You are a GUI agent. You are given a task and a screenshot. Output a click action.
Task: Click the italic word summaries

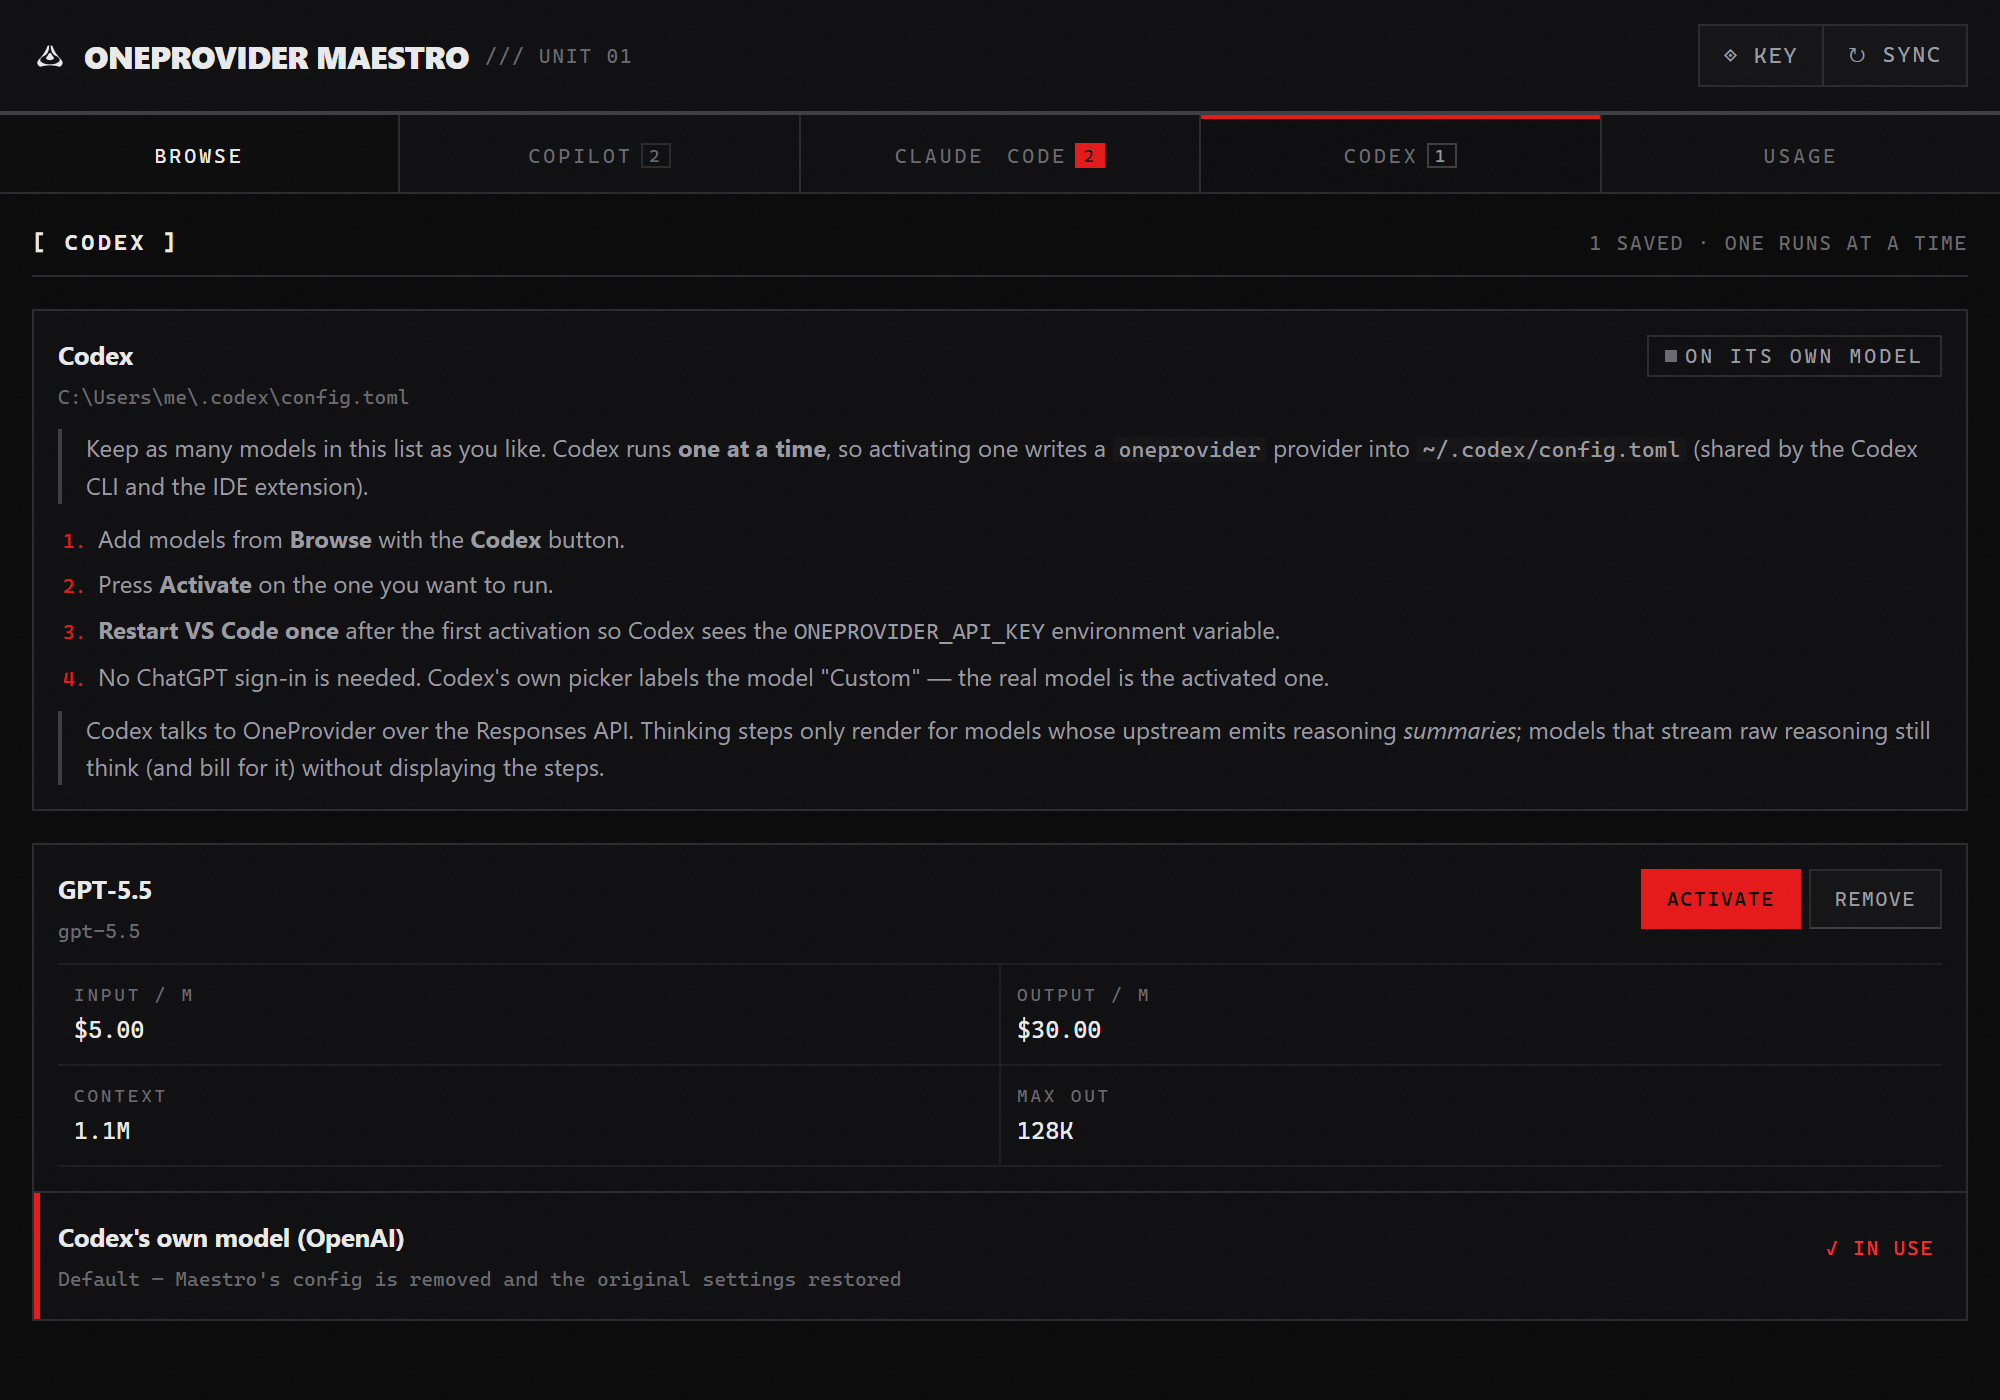click(x=1460, y=731)
